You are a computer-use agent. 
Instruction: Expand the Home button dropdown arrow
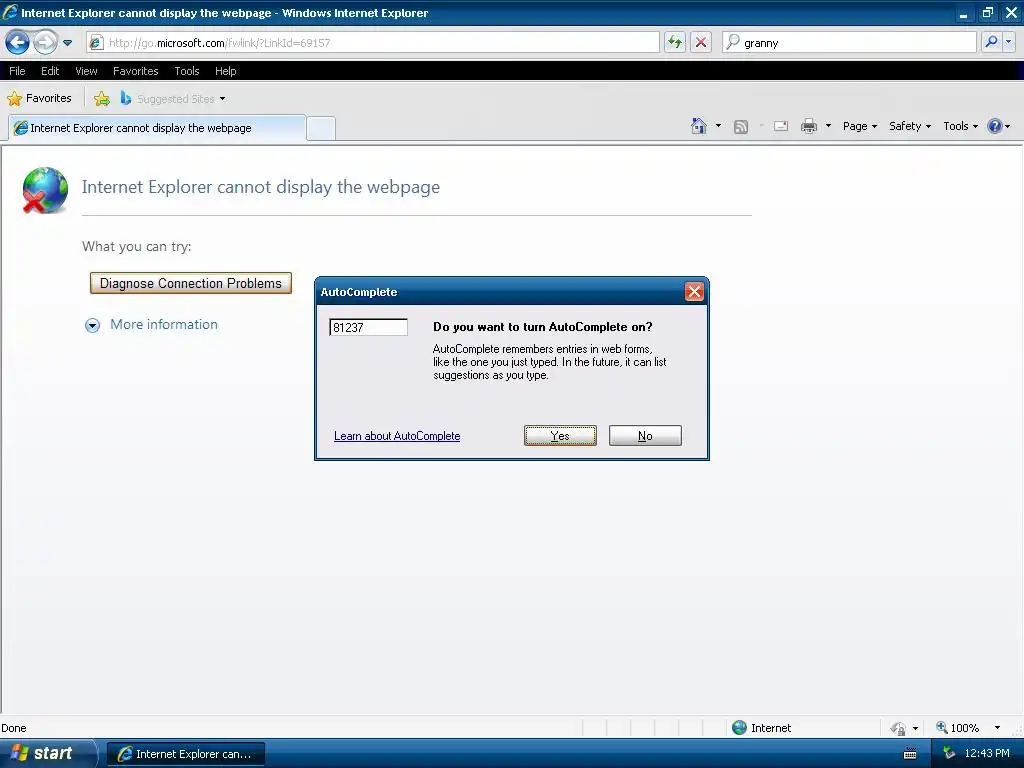(x=718, y=126)
